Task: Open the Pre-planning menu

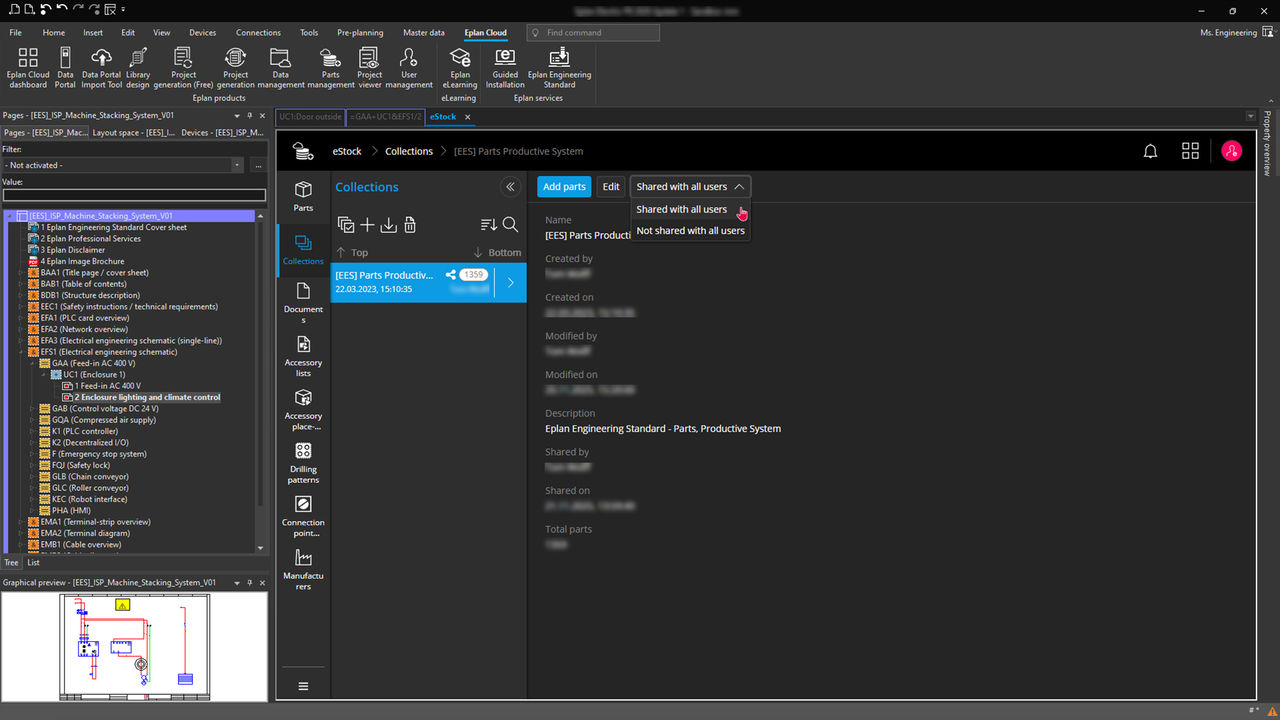Action: pos(360,32)
